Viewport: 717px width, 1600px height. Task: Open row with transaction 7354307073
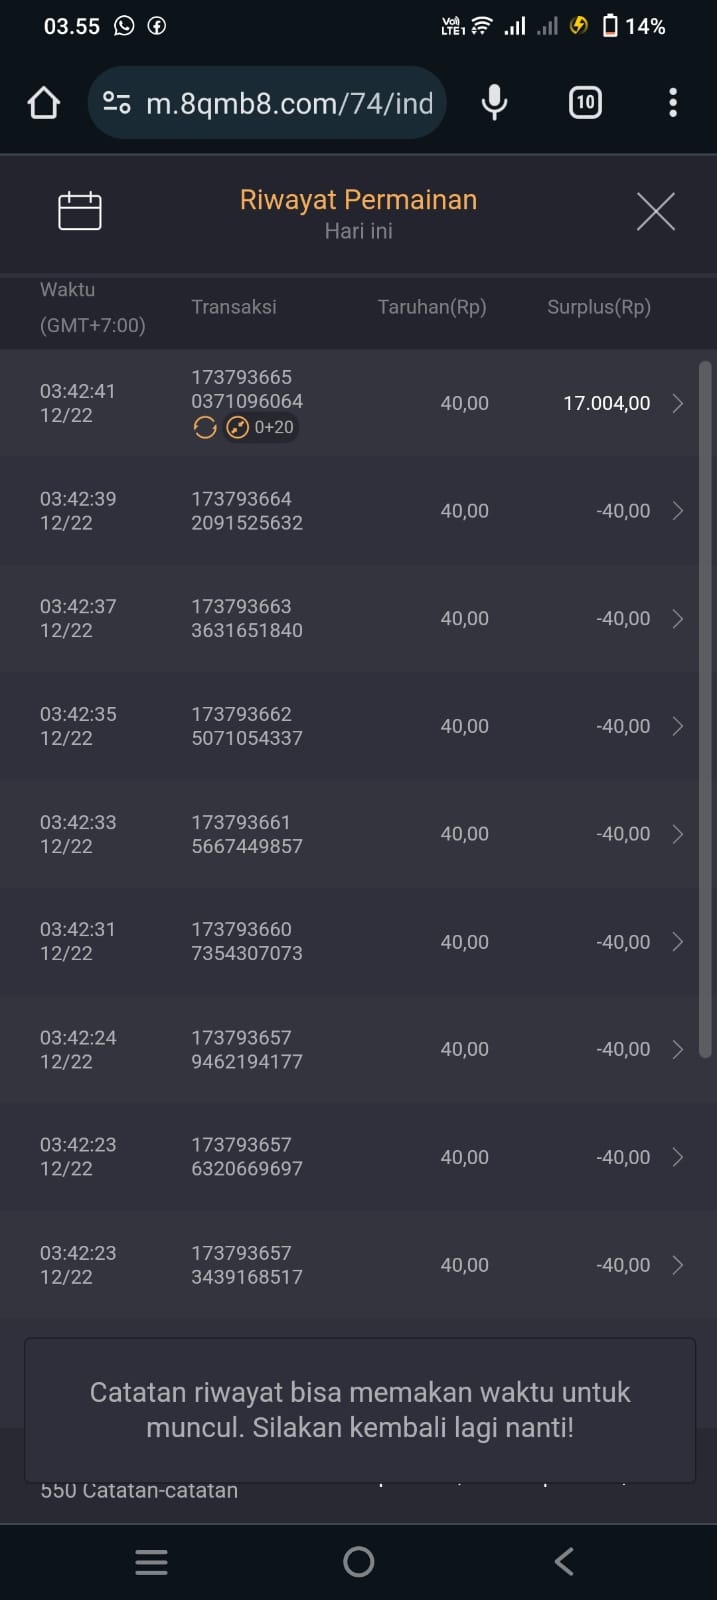tap(247, 953)
